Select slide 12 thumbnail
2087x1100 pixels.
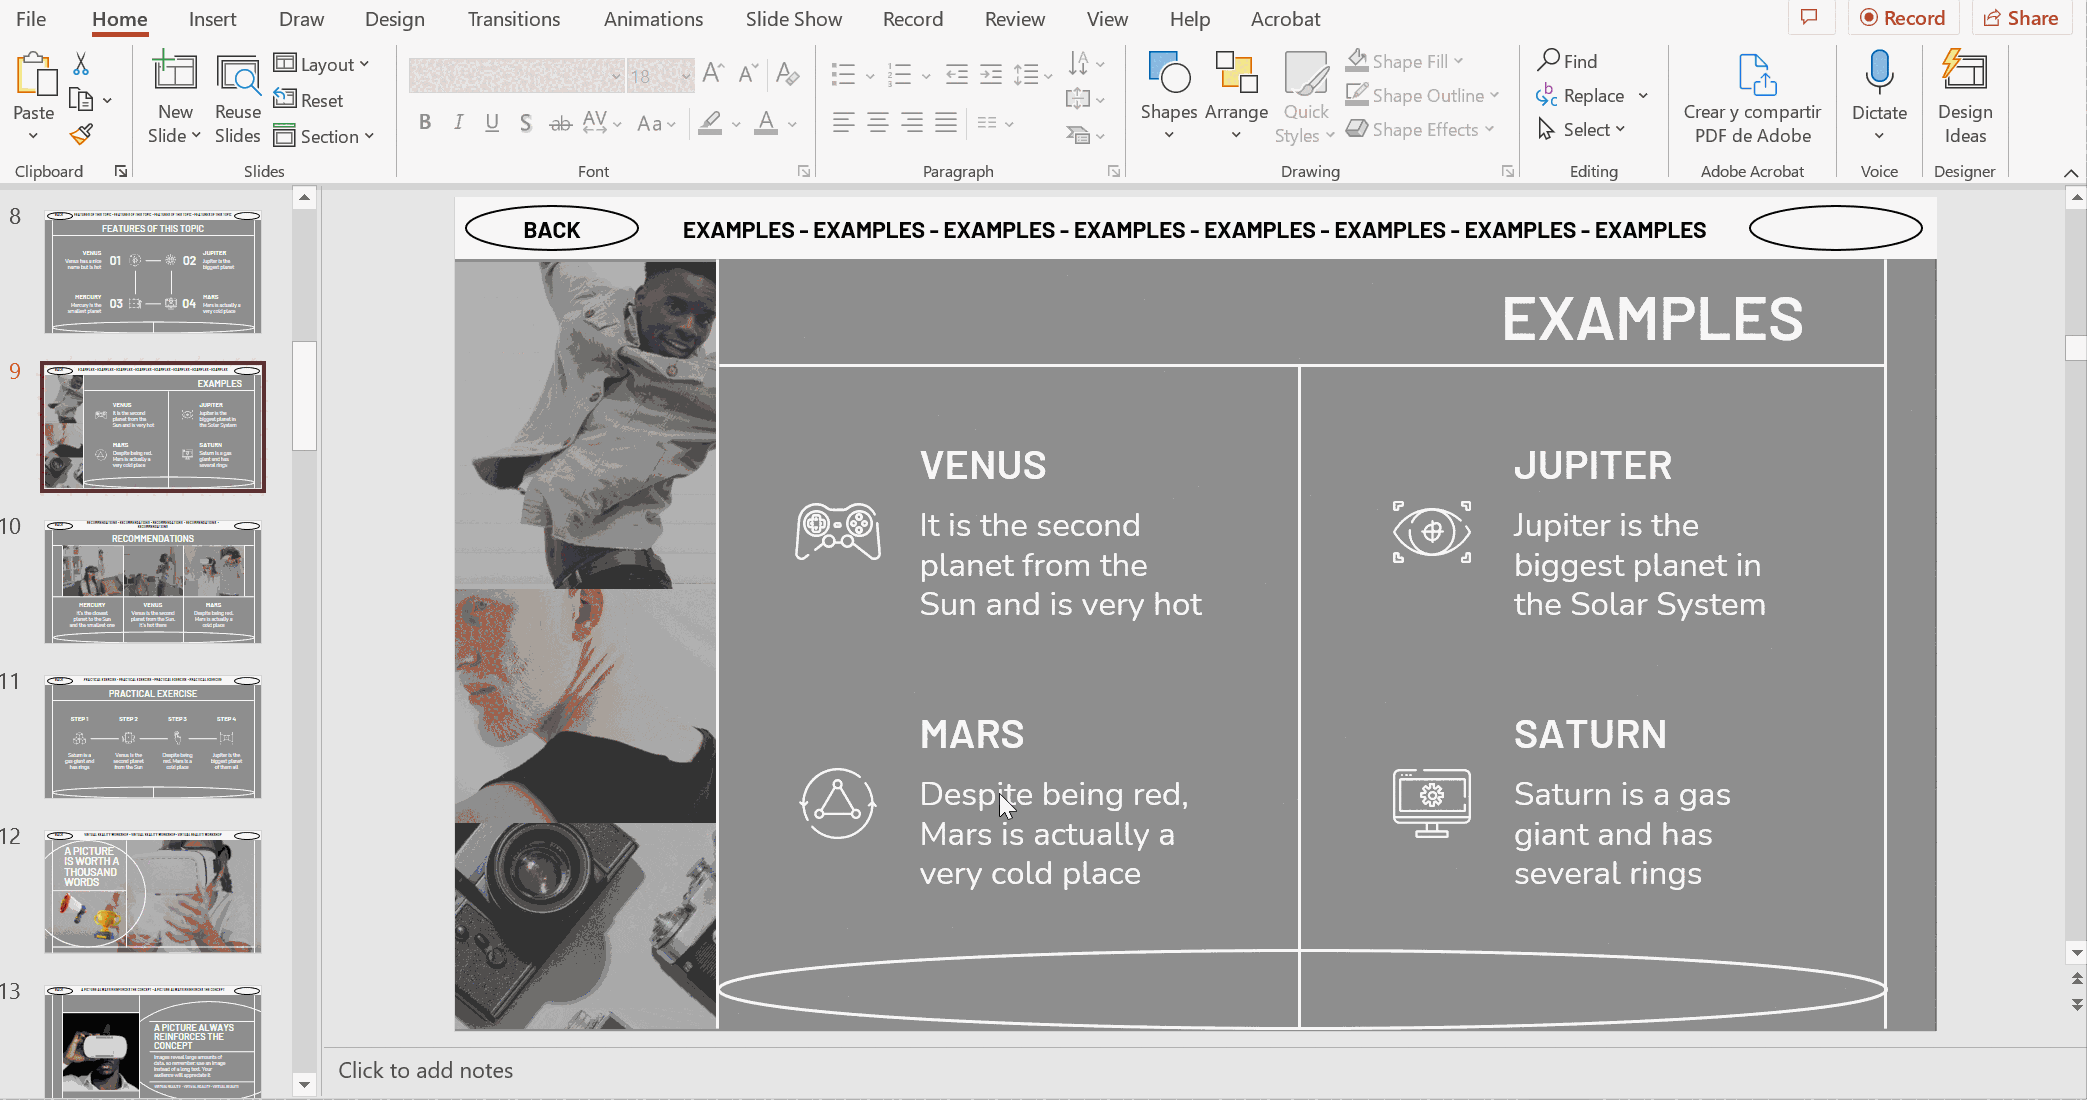(x=153, y=890)
